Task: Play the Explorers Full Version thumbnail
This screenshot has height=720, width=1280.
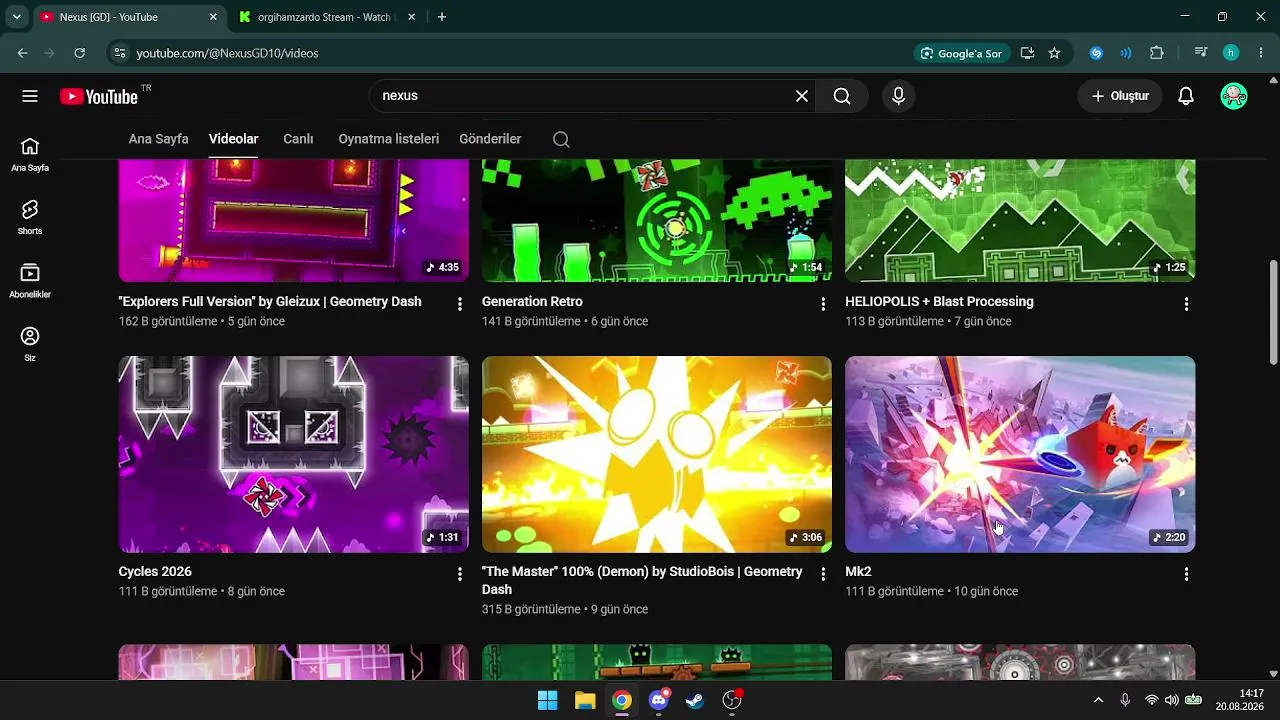Action: pyautogui.click(x=293, y=221)
